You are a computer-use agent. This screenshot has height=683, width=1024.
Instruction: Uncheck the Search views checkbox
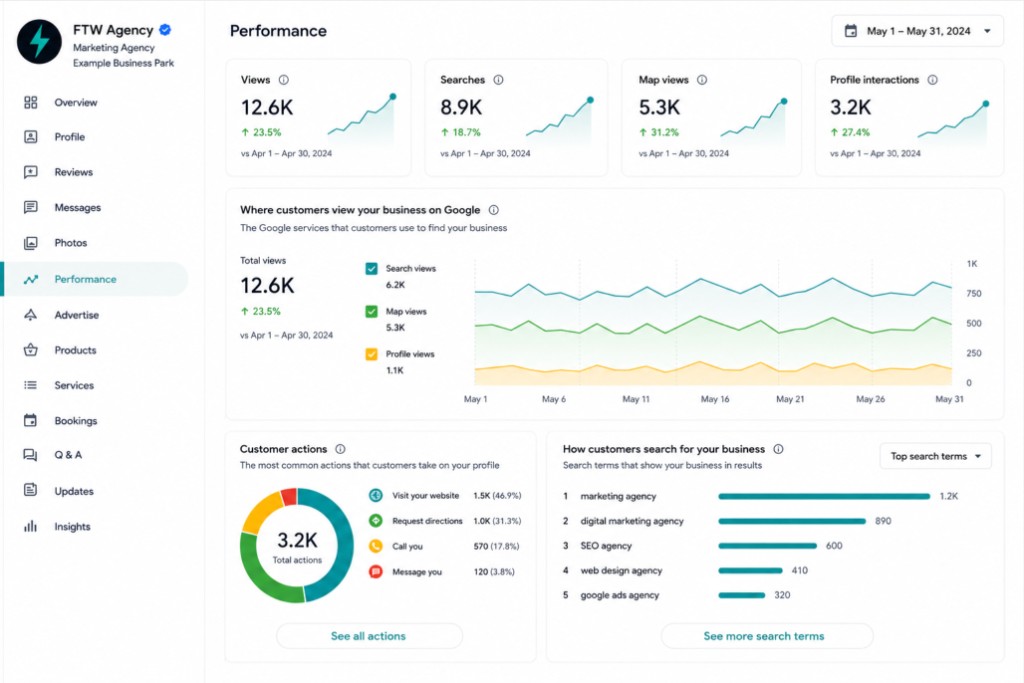point(372,268)
